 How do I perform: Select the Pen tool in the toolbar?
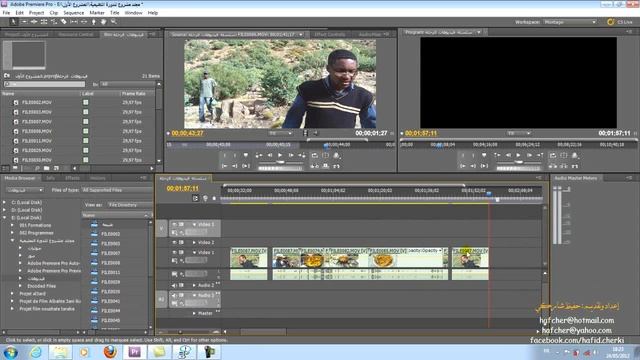[x=94, y=22]
